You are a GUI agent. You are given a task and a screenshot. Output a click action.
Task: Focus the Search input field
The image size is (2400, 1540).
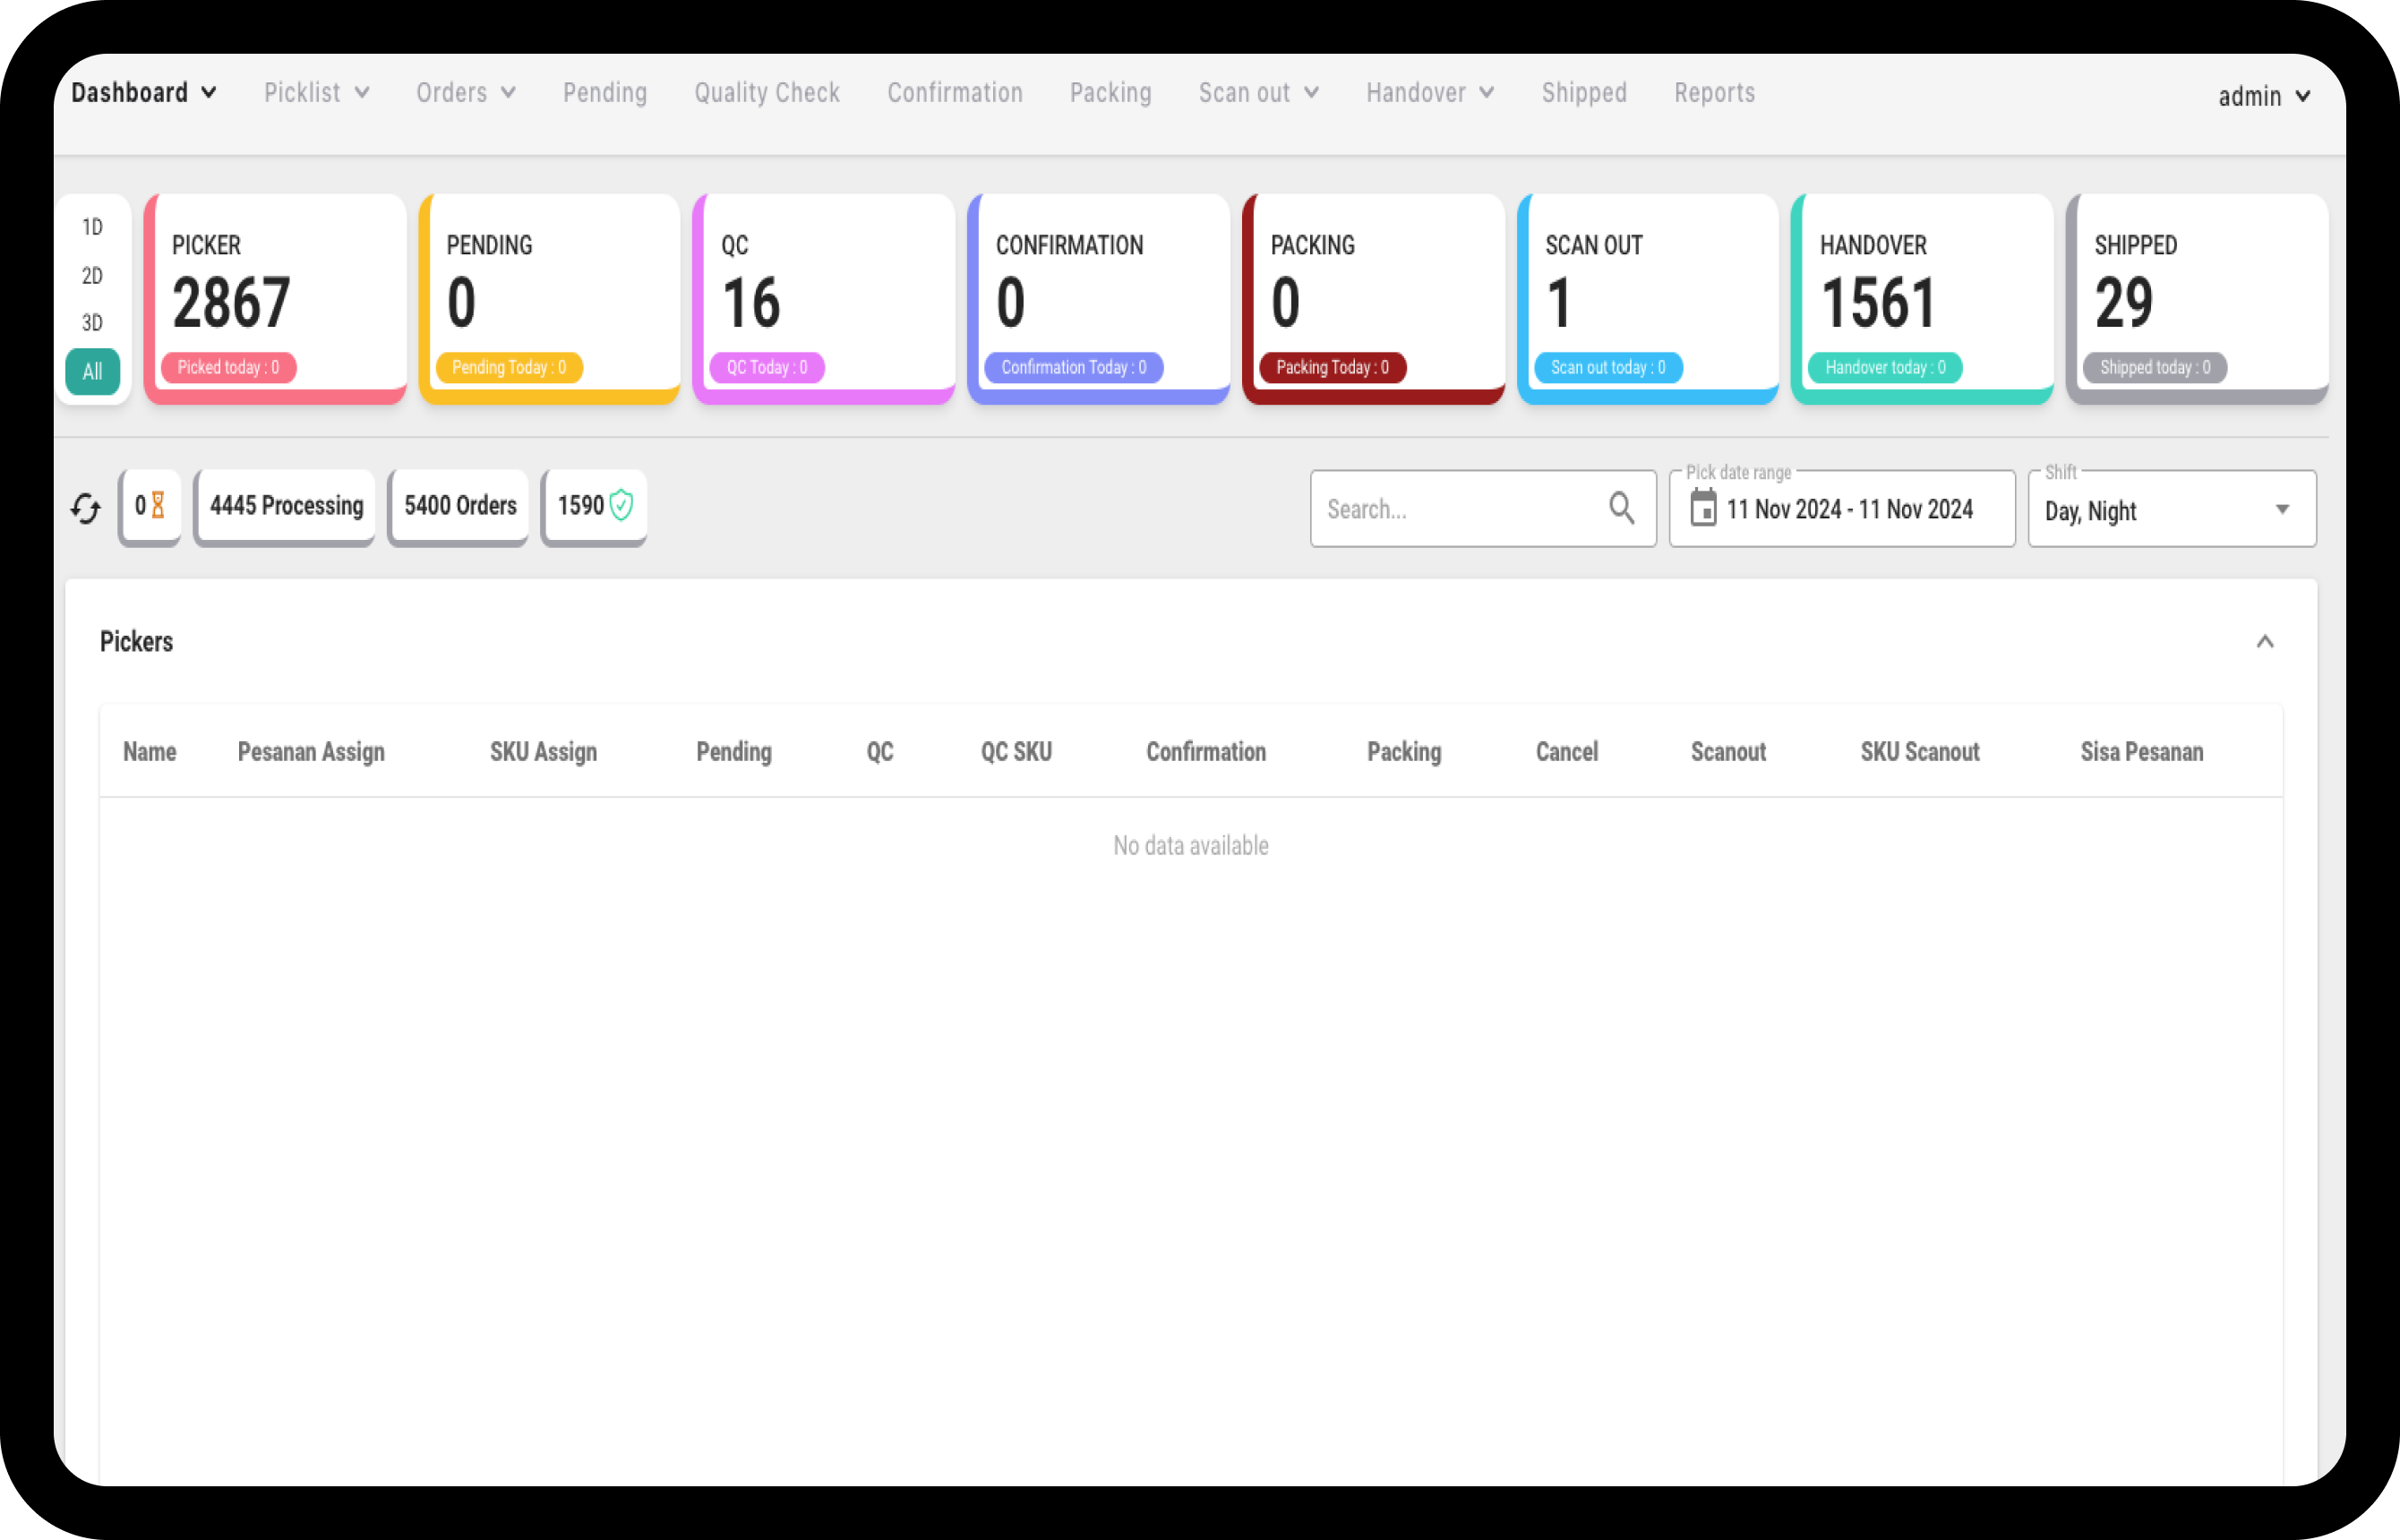tap(1483, 509)
